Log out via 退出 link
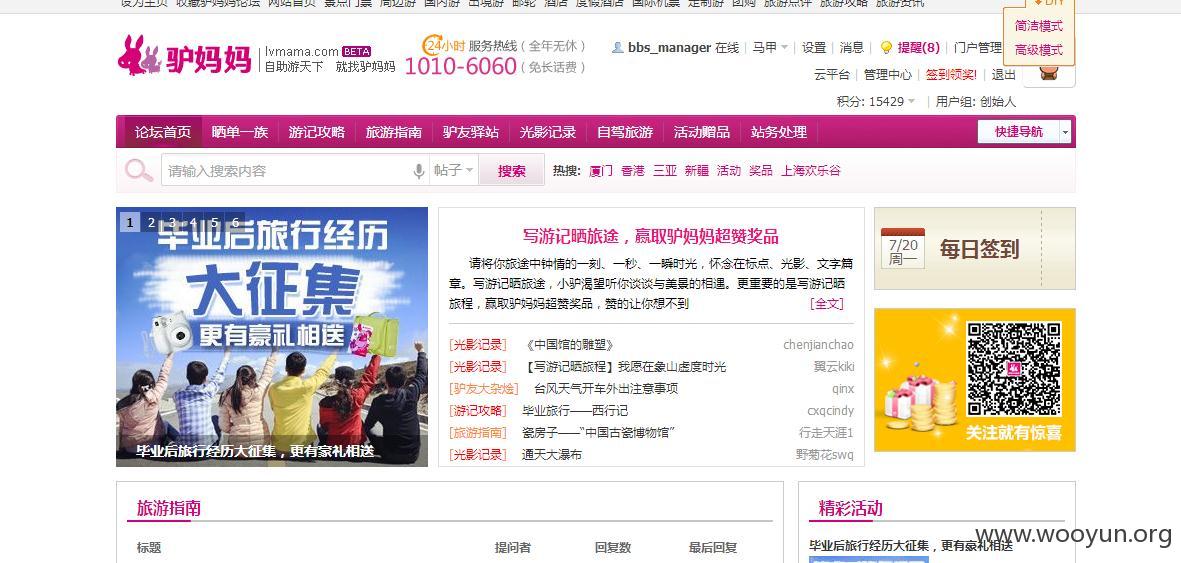 tap(1003, 75)
